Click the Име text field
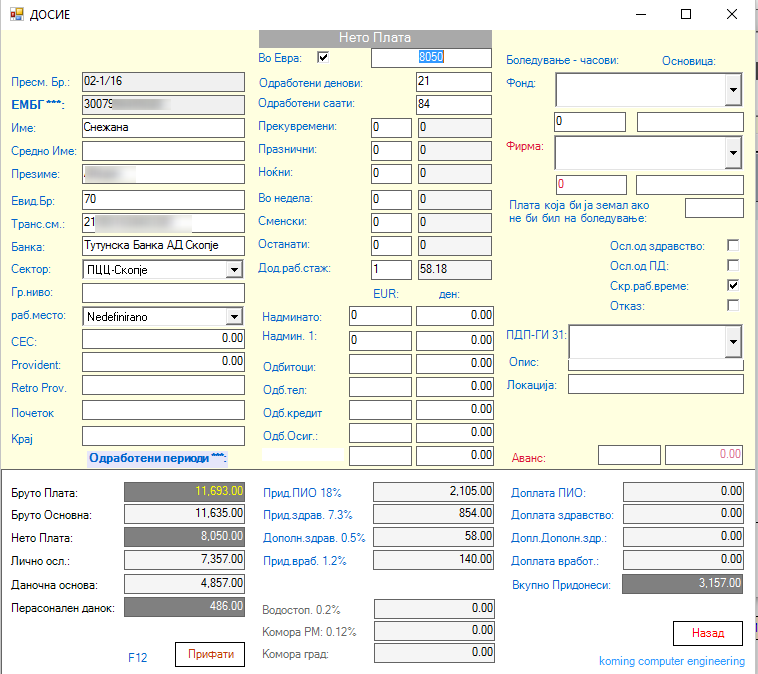This screenshot has width=758, height=674. click(163, 128)
